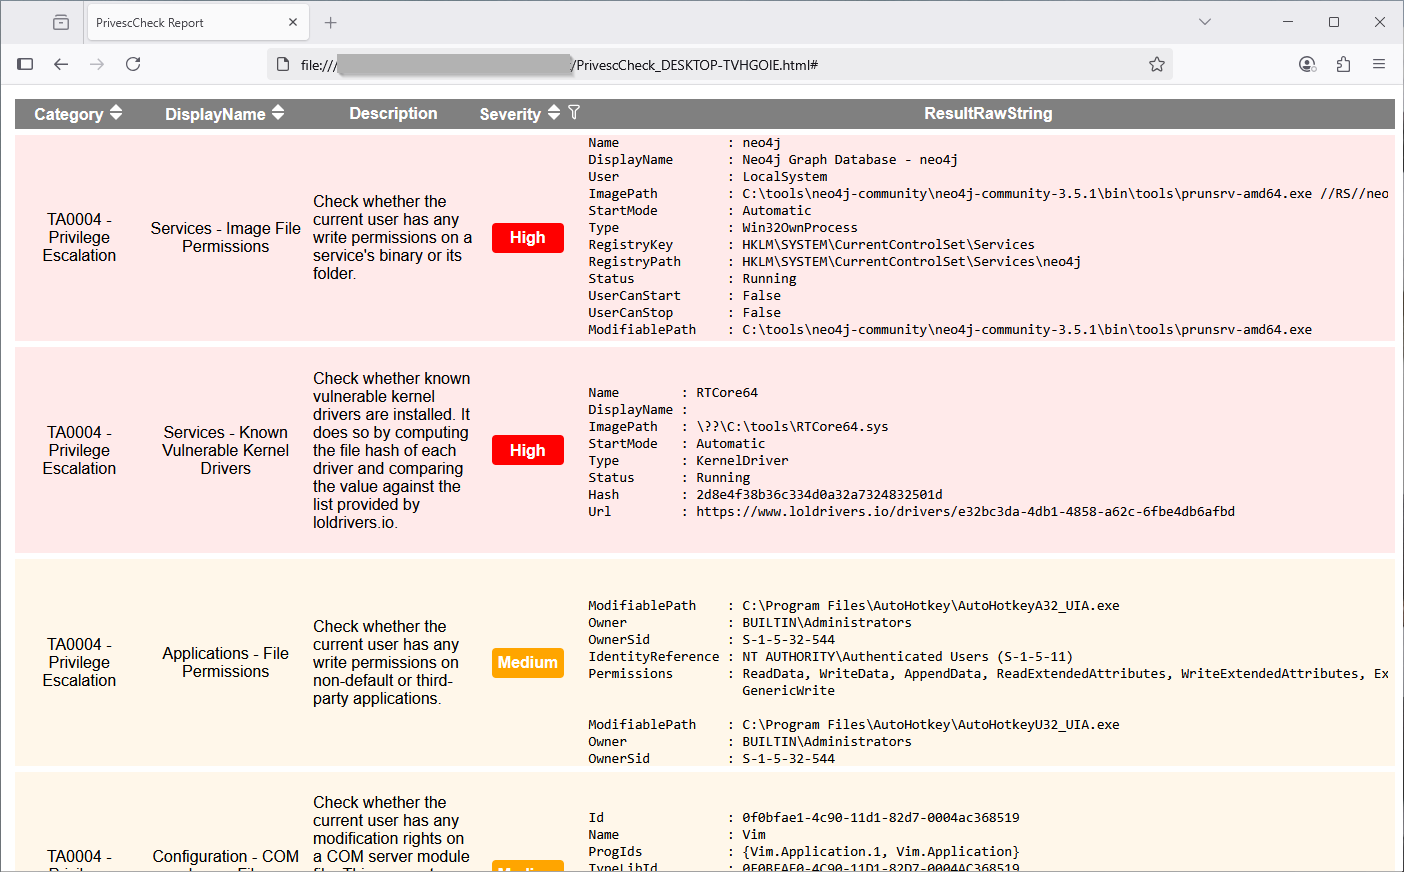Click the sidebar panel icon below the tab strip
The image size is (1404, 872).
(25, 63)
